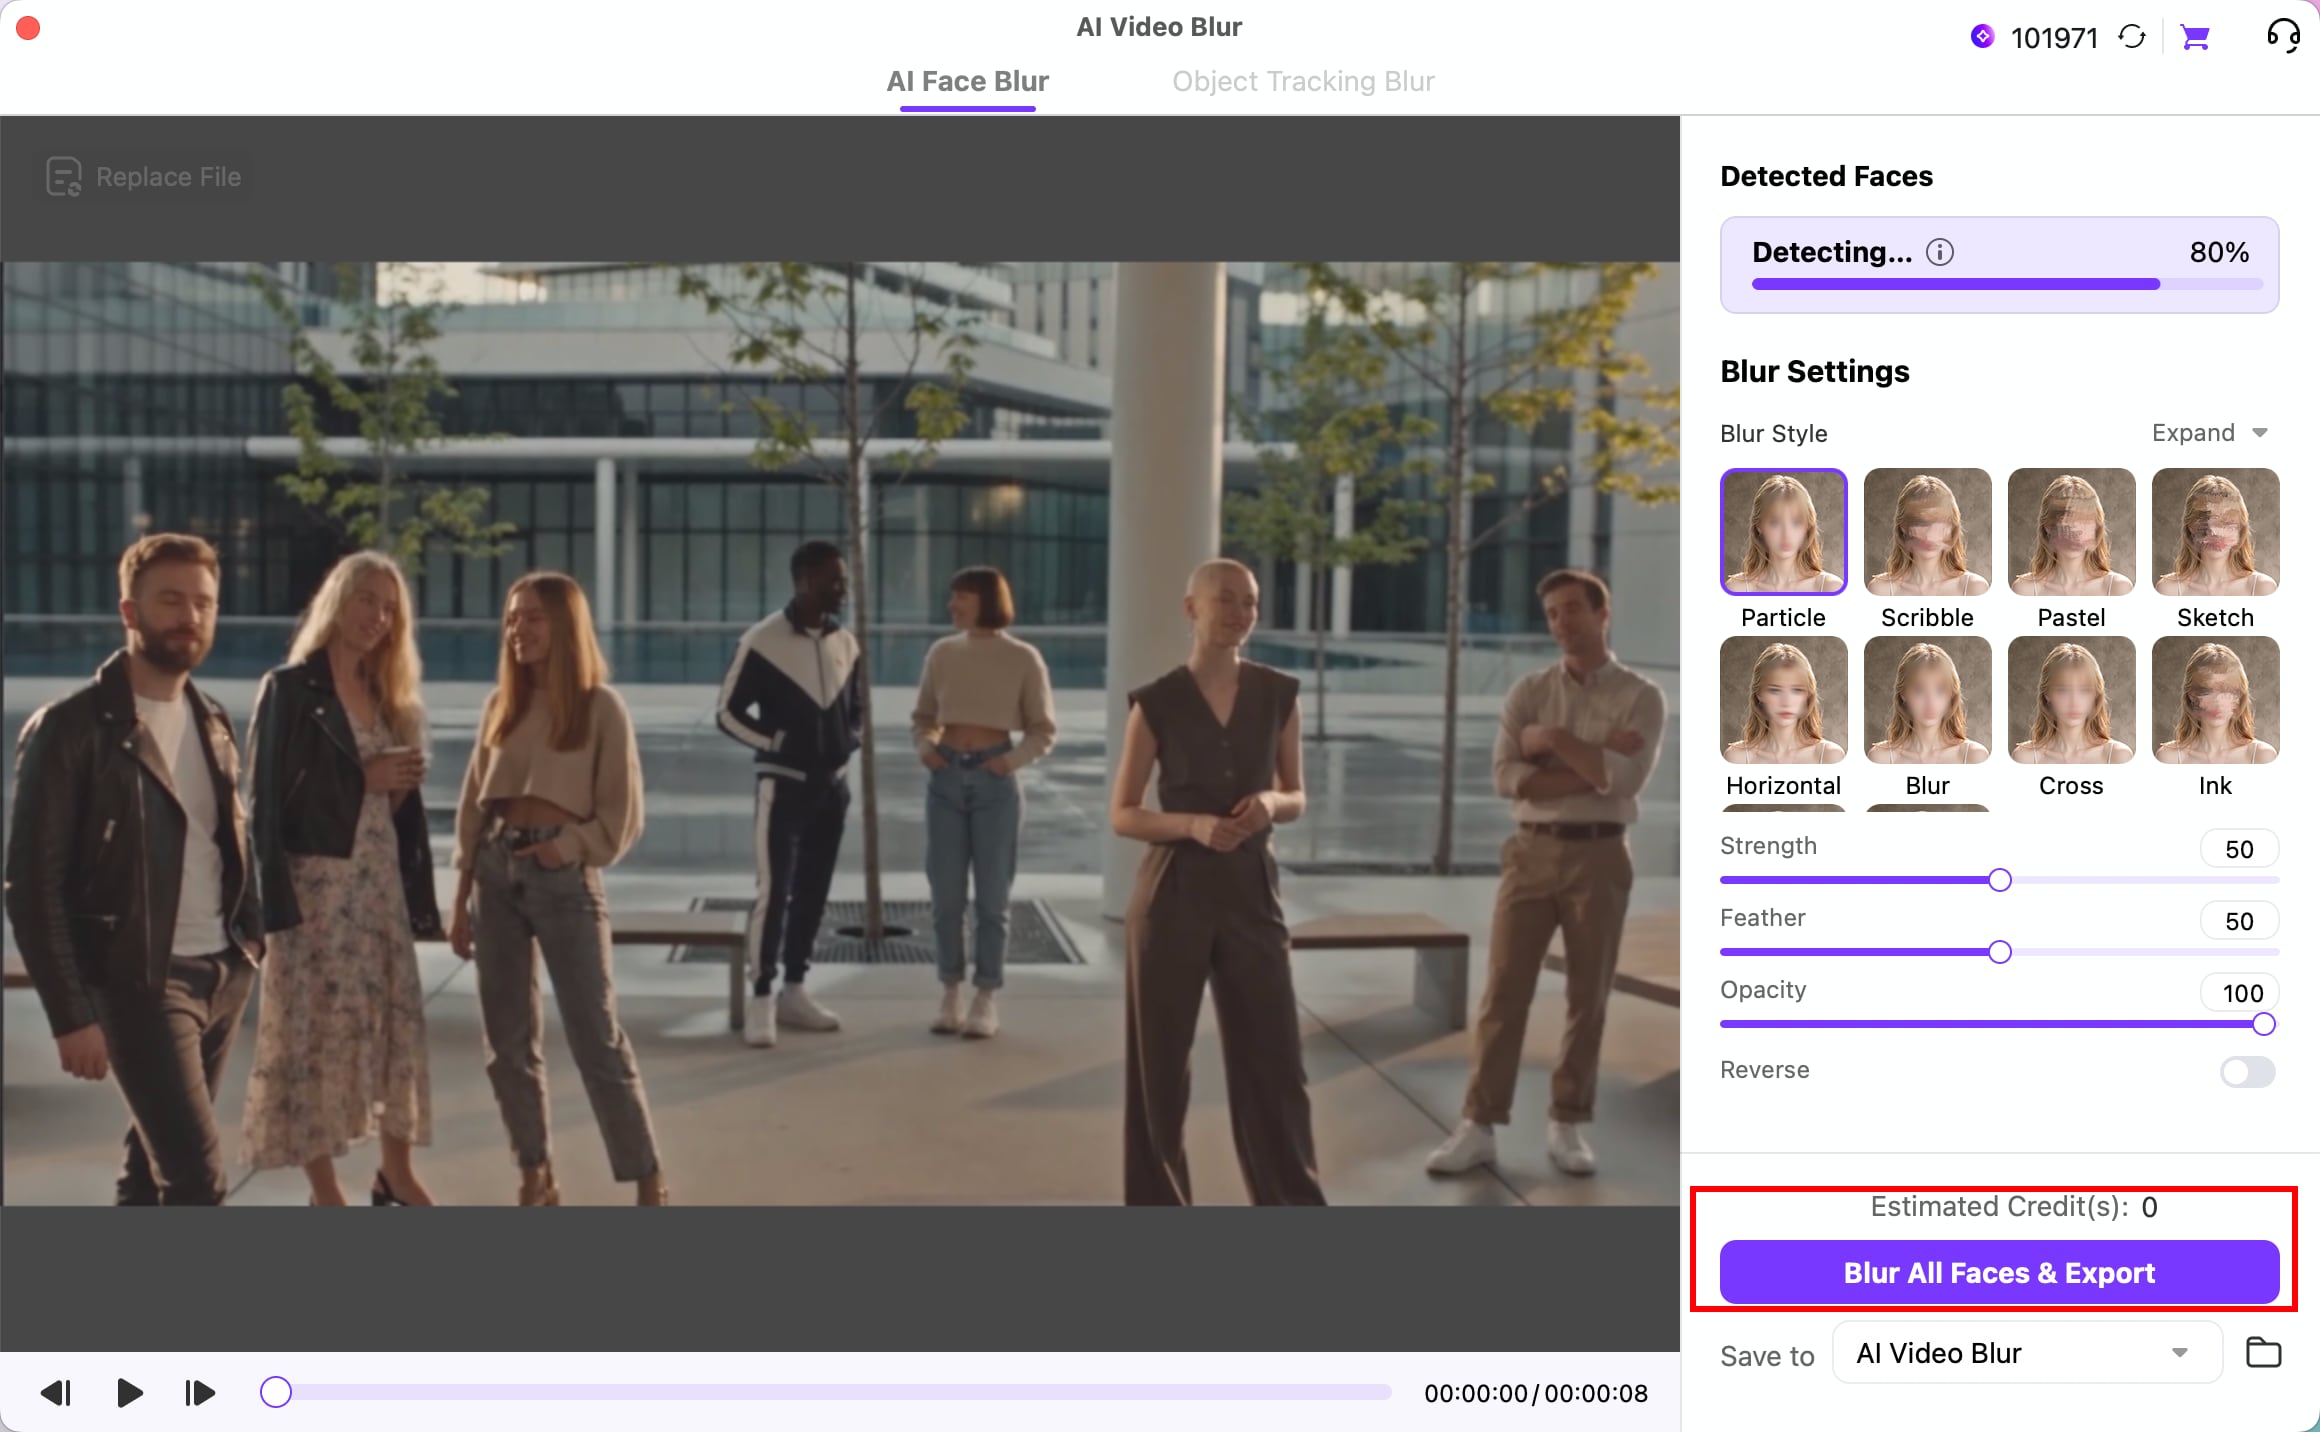The height and width of the screenshot is (1432, 2320).
Task: Click the Strength slider handle
Action: coord(1999,880)
